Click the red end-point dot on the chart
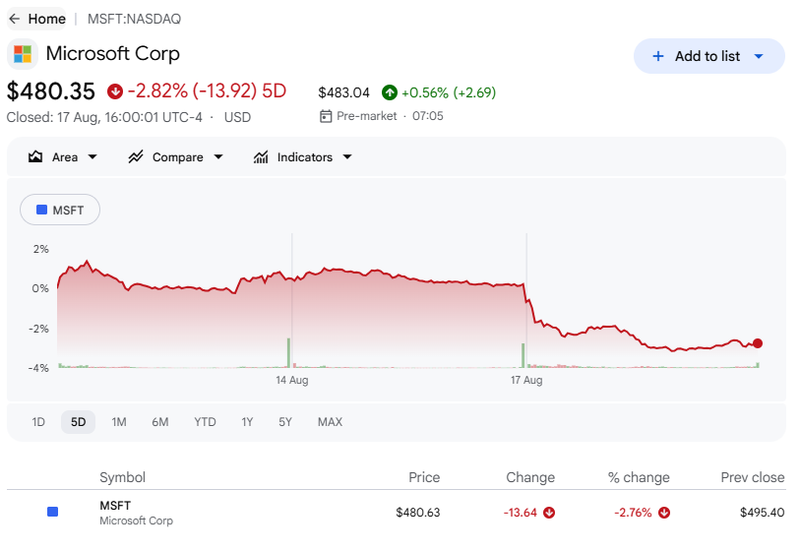Screen dimensions: 800x549 [758, 343]
